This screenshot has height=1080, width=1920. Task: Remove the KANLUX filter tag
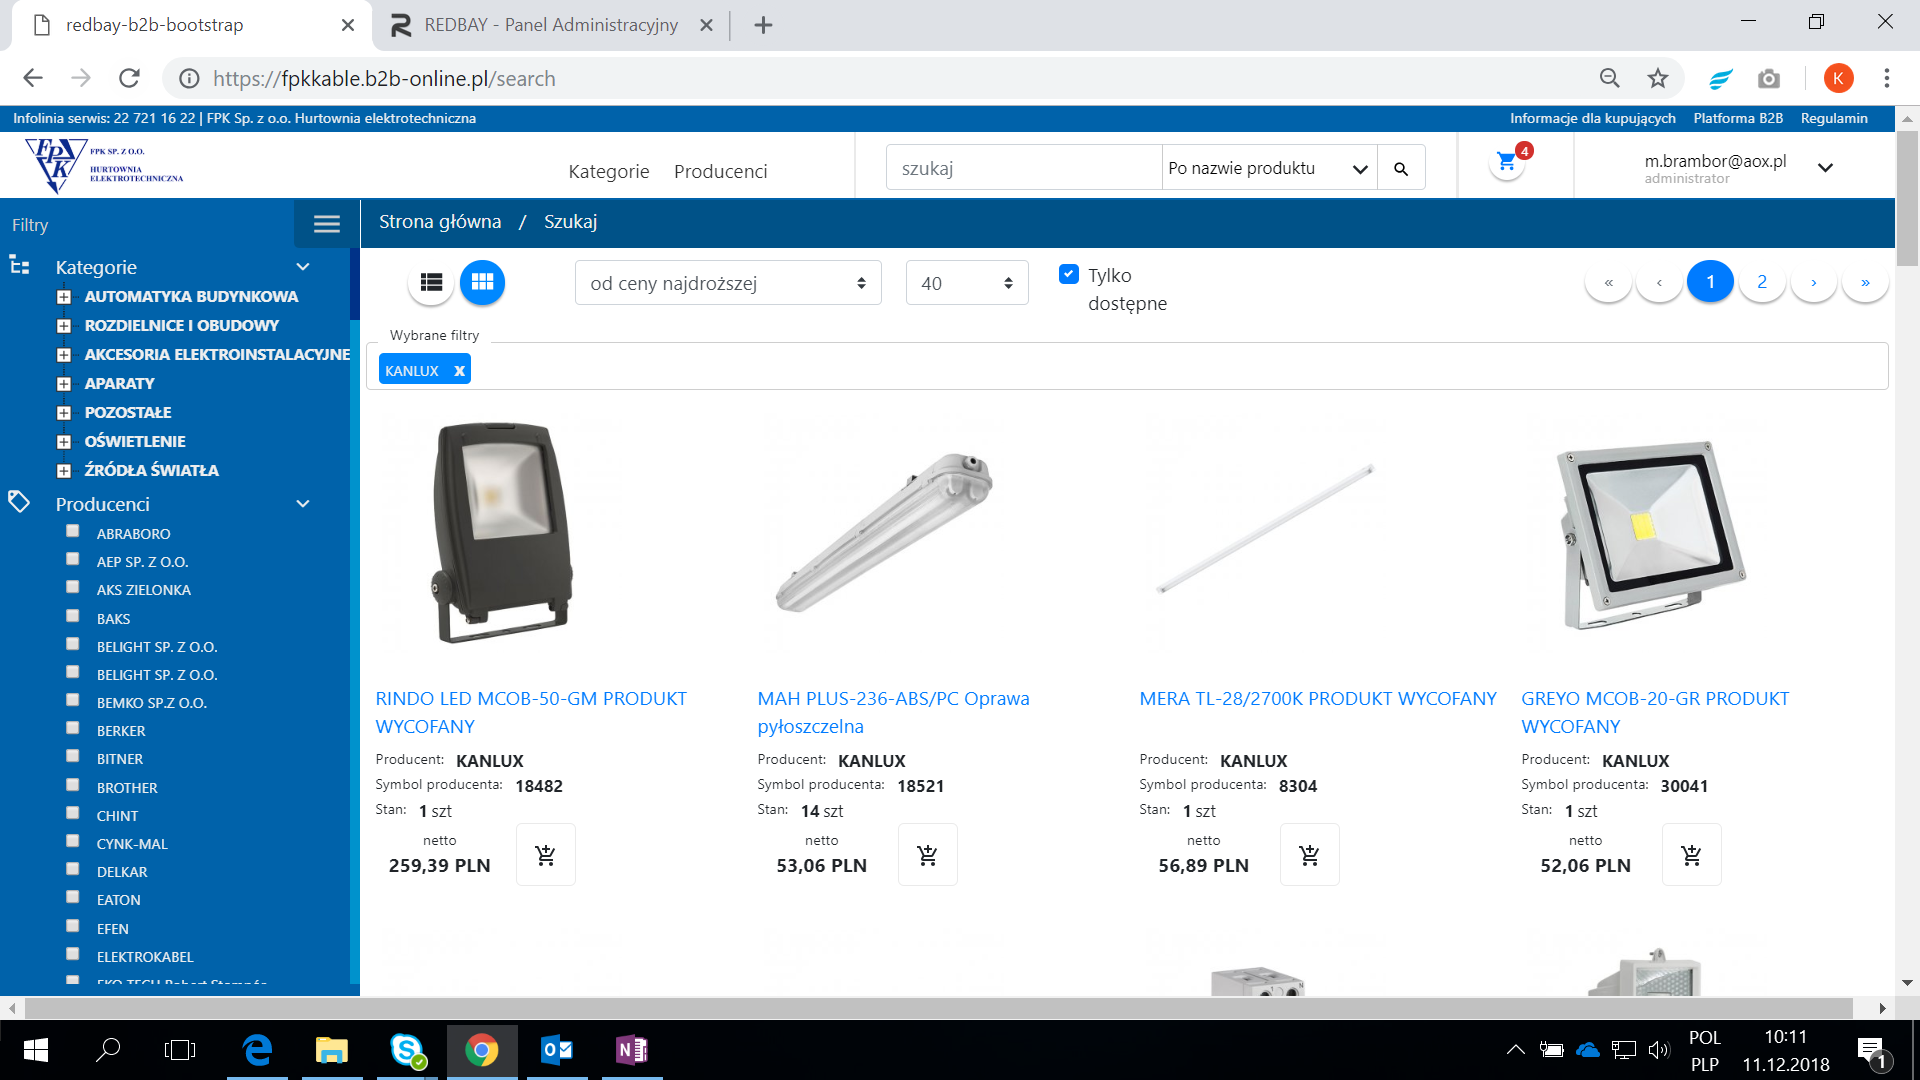(459, 371)
